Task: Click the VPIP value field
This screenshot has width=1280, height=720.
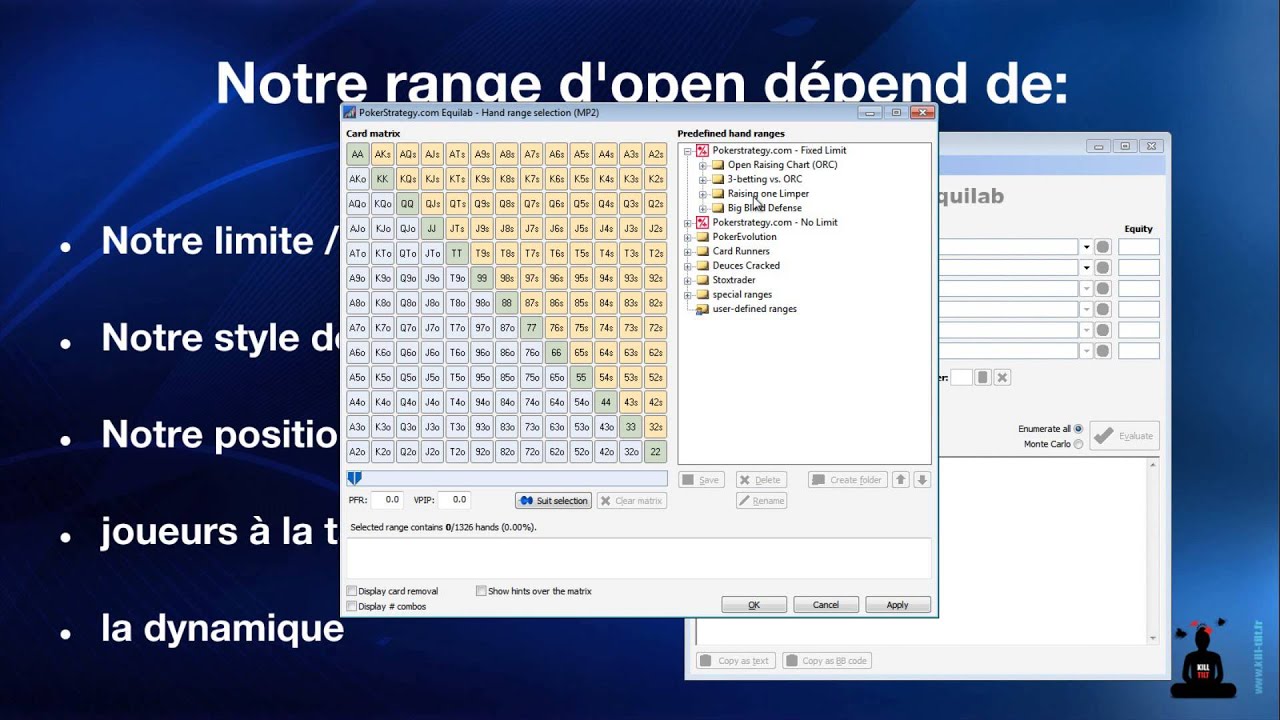Action: (x=454, y=499)
